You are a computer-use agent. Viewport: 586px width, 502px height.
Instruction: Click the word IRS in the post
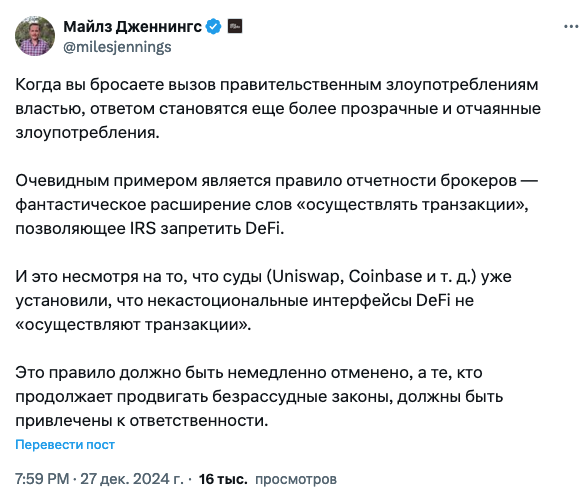pos(143,228)
